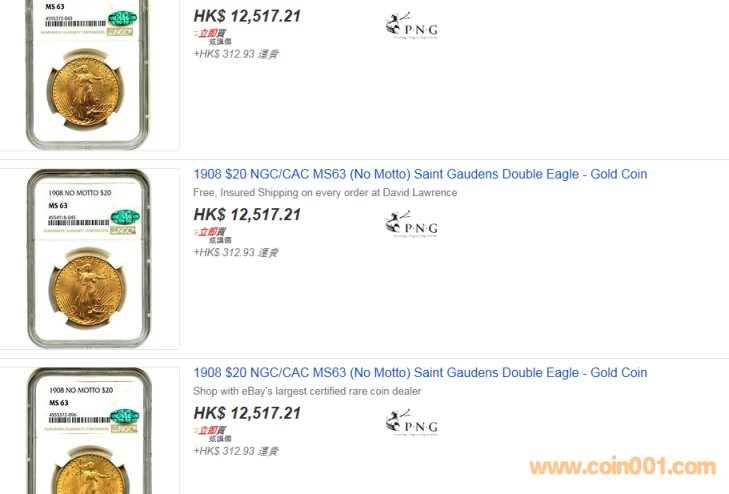Click the Shop with eBay's largest certified rare coin dealer subtitle

click(x=307, y=391)
